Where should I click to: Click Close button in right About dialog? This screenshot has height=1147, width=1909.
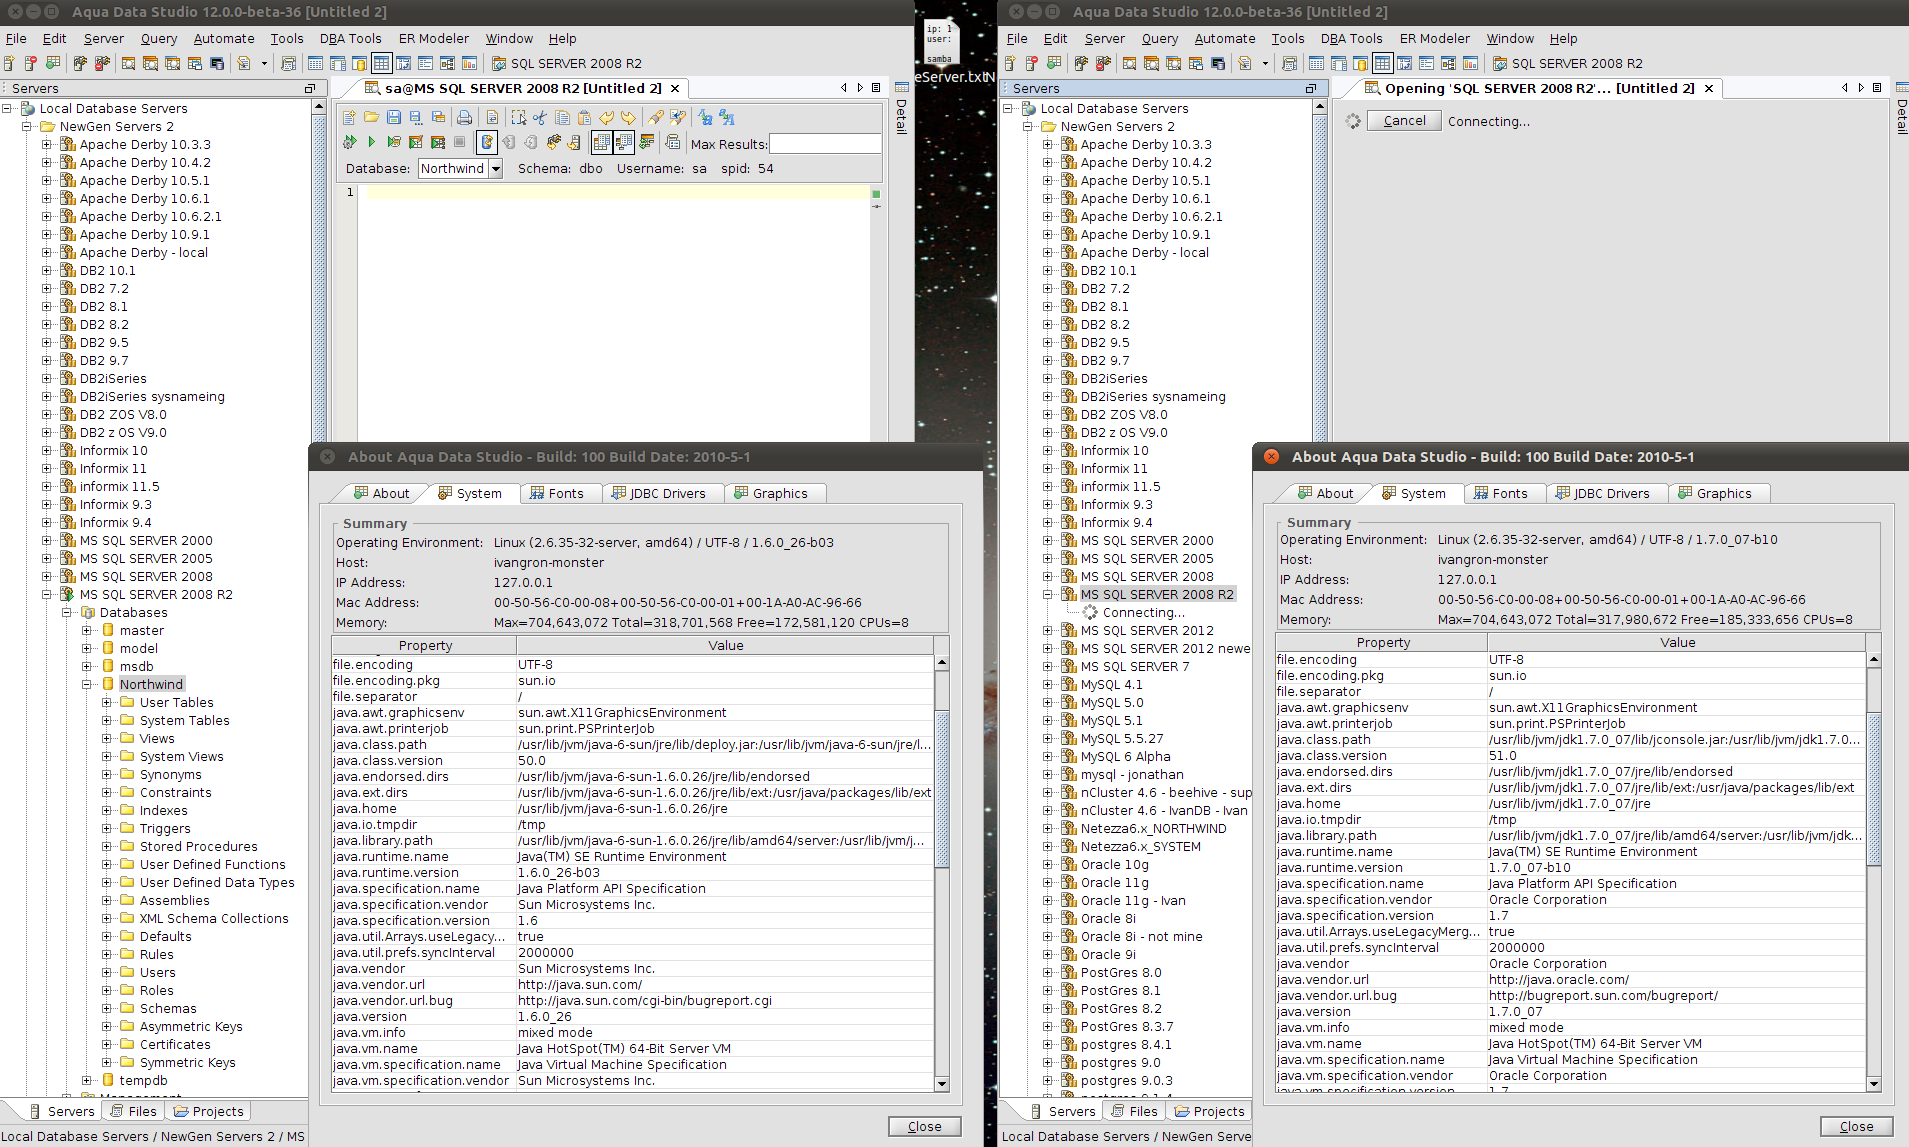tap(1857, 1126)
